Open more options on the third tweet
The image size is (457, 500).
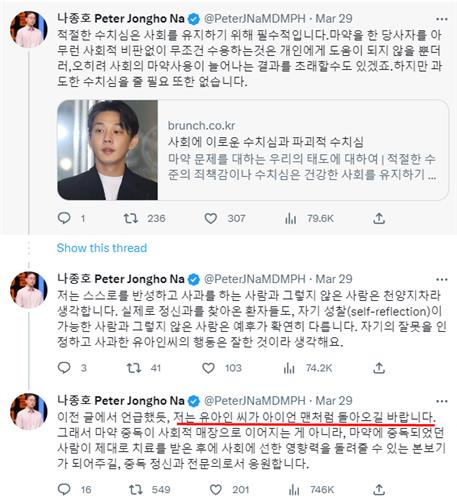pos(442,401)
